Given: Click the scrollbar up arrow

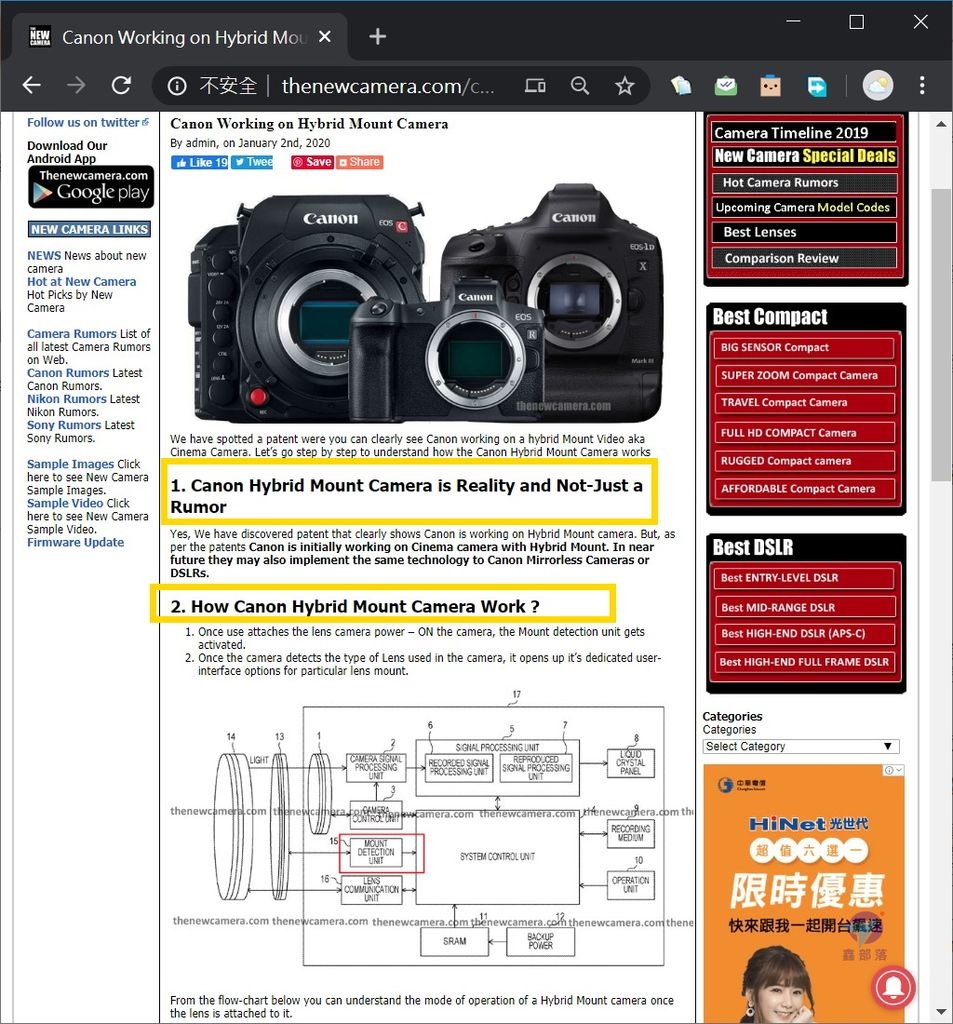Looking at the screenshot, I should pos(941,123).
